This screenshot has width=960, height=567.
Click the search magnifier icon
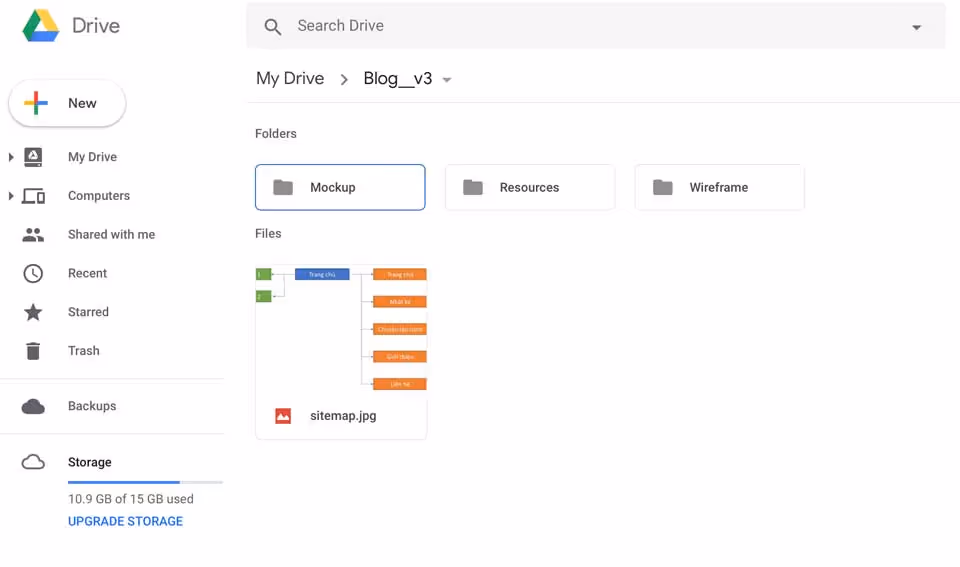pyautogui.click(x=272, y=26)
